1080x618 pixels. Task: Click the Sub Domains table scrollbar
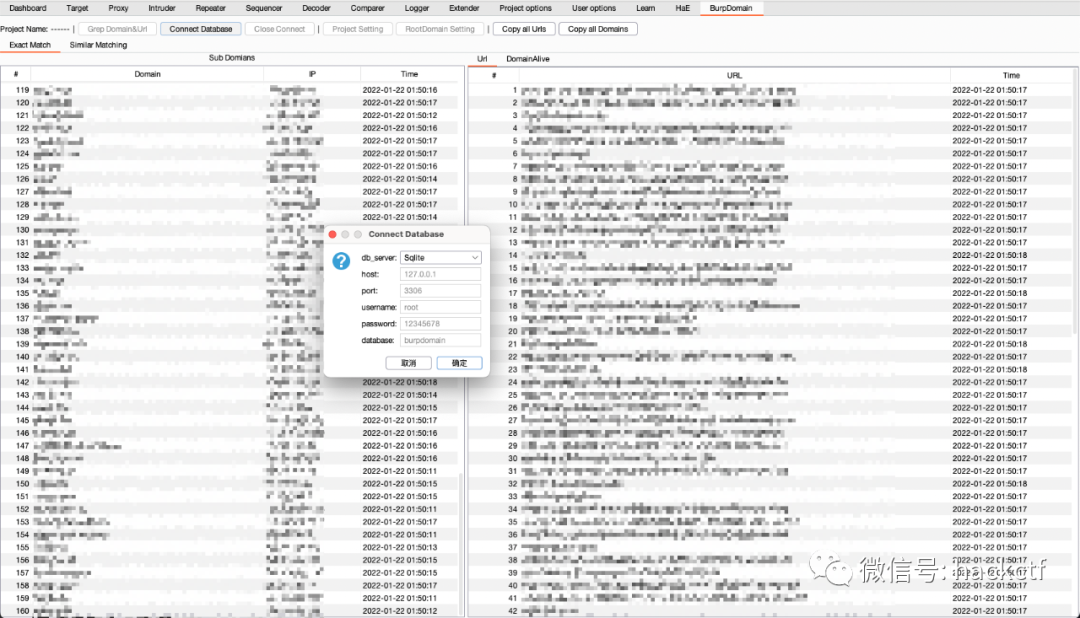coord(460,540)
